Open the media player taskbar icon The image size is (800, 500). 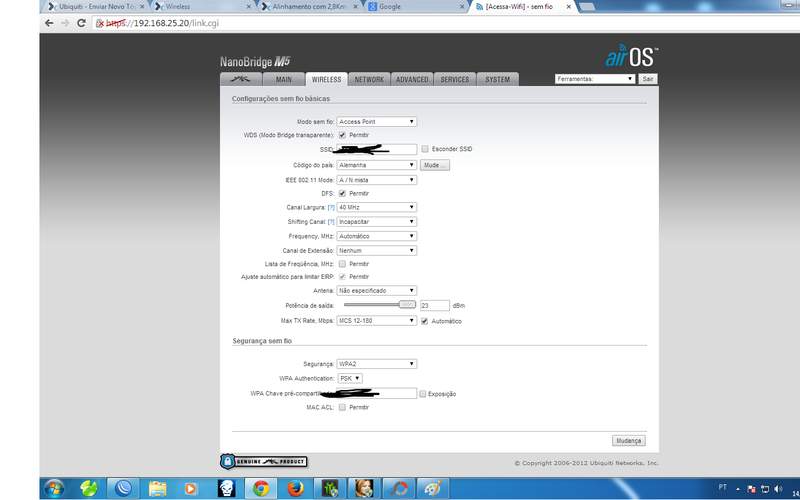tap(191, 489)
